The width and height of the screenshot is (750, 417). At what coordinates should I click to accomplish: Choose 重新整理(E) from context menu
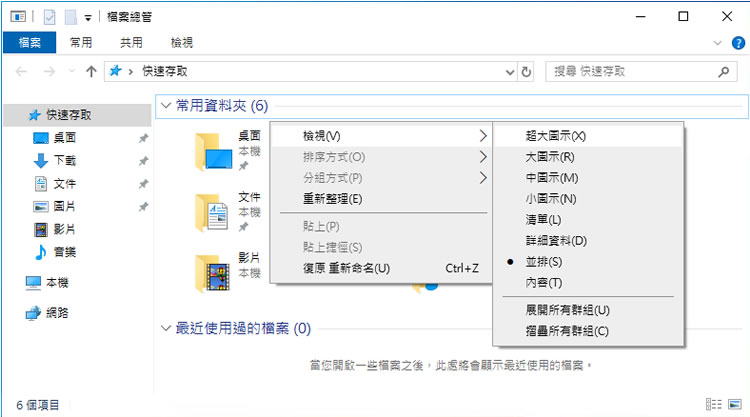(x=382, y=199)
